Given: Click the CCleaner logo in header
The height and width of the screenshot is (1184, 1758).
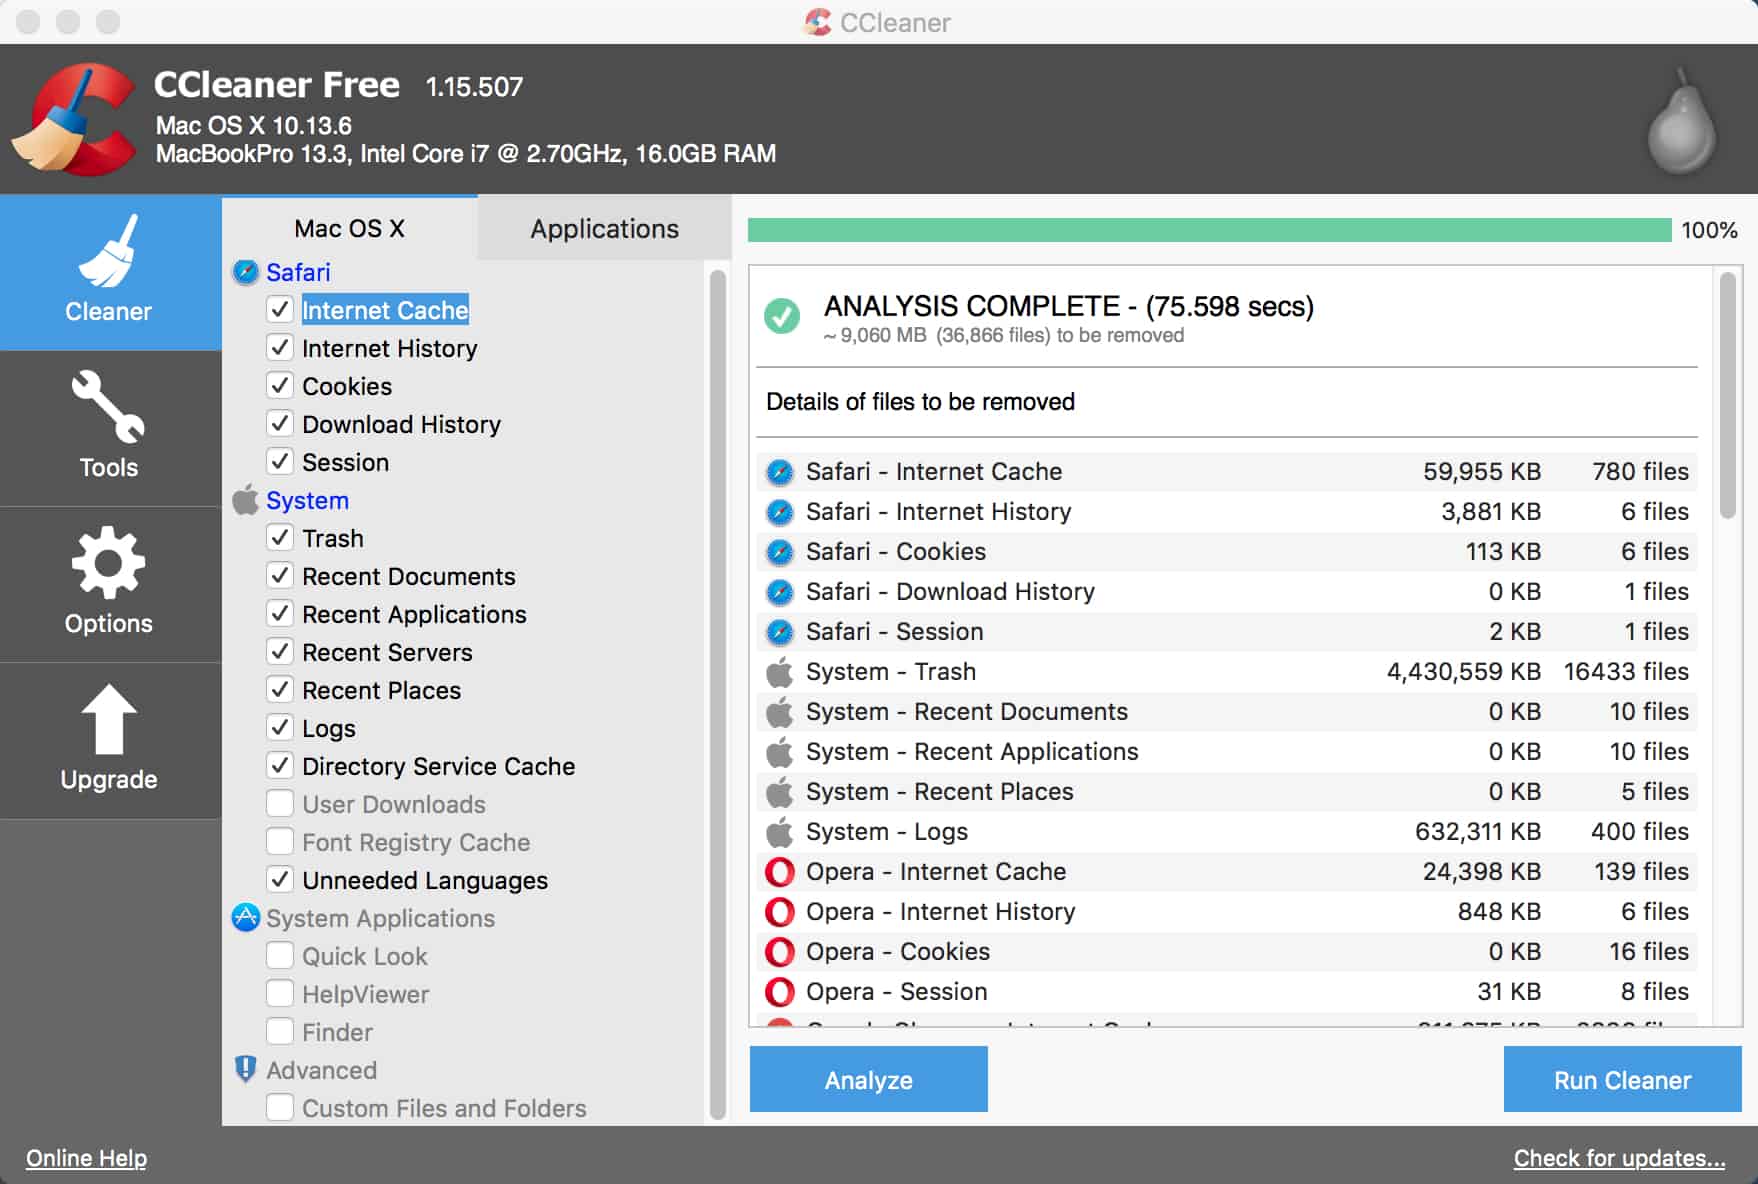Looking at the screenshot, I should point(74,119).
